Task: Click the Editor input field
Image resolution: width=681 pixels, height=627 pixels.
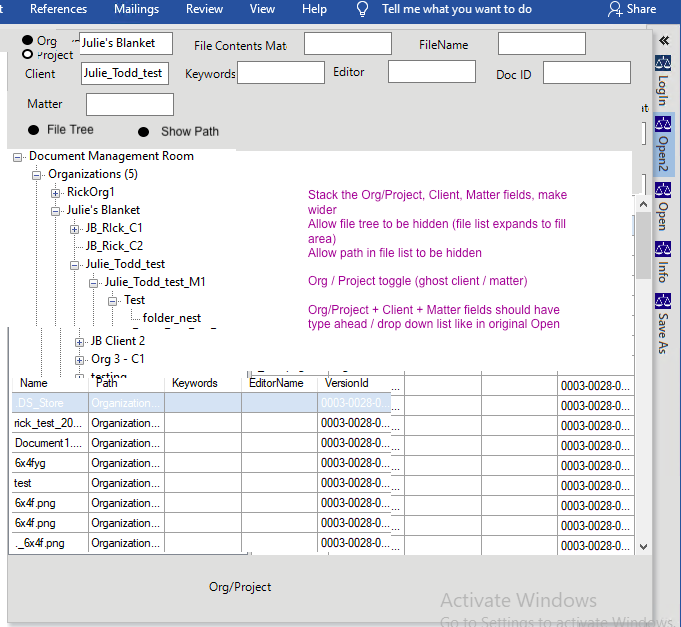Action: (x=432, y=71)
